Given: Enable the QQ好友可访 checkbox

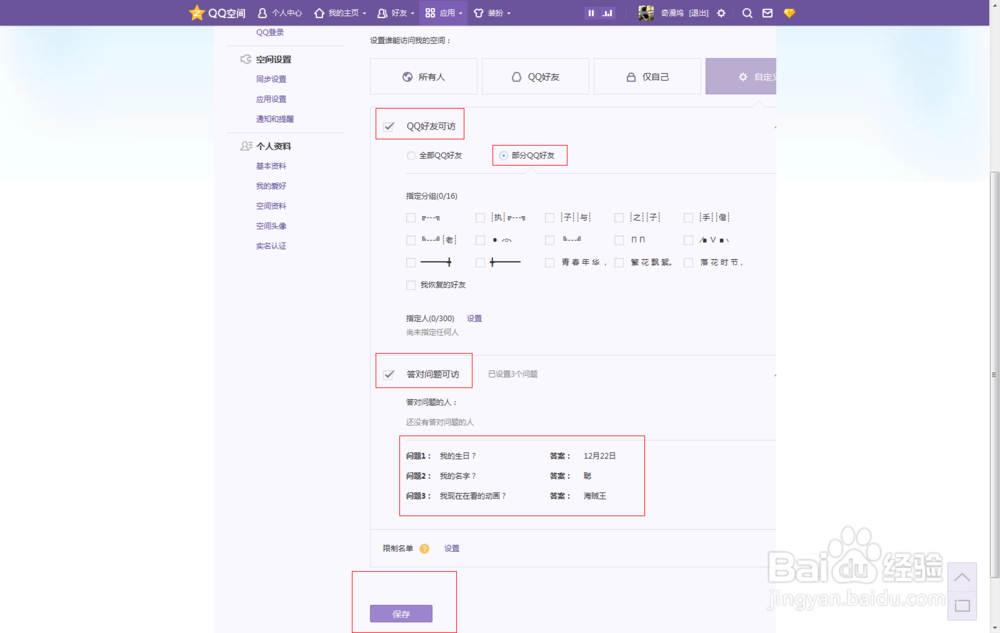Looking at the screenshot, I should coord(389,124).
